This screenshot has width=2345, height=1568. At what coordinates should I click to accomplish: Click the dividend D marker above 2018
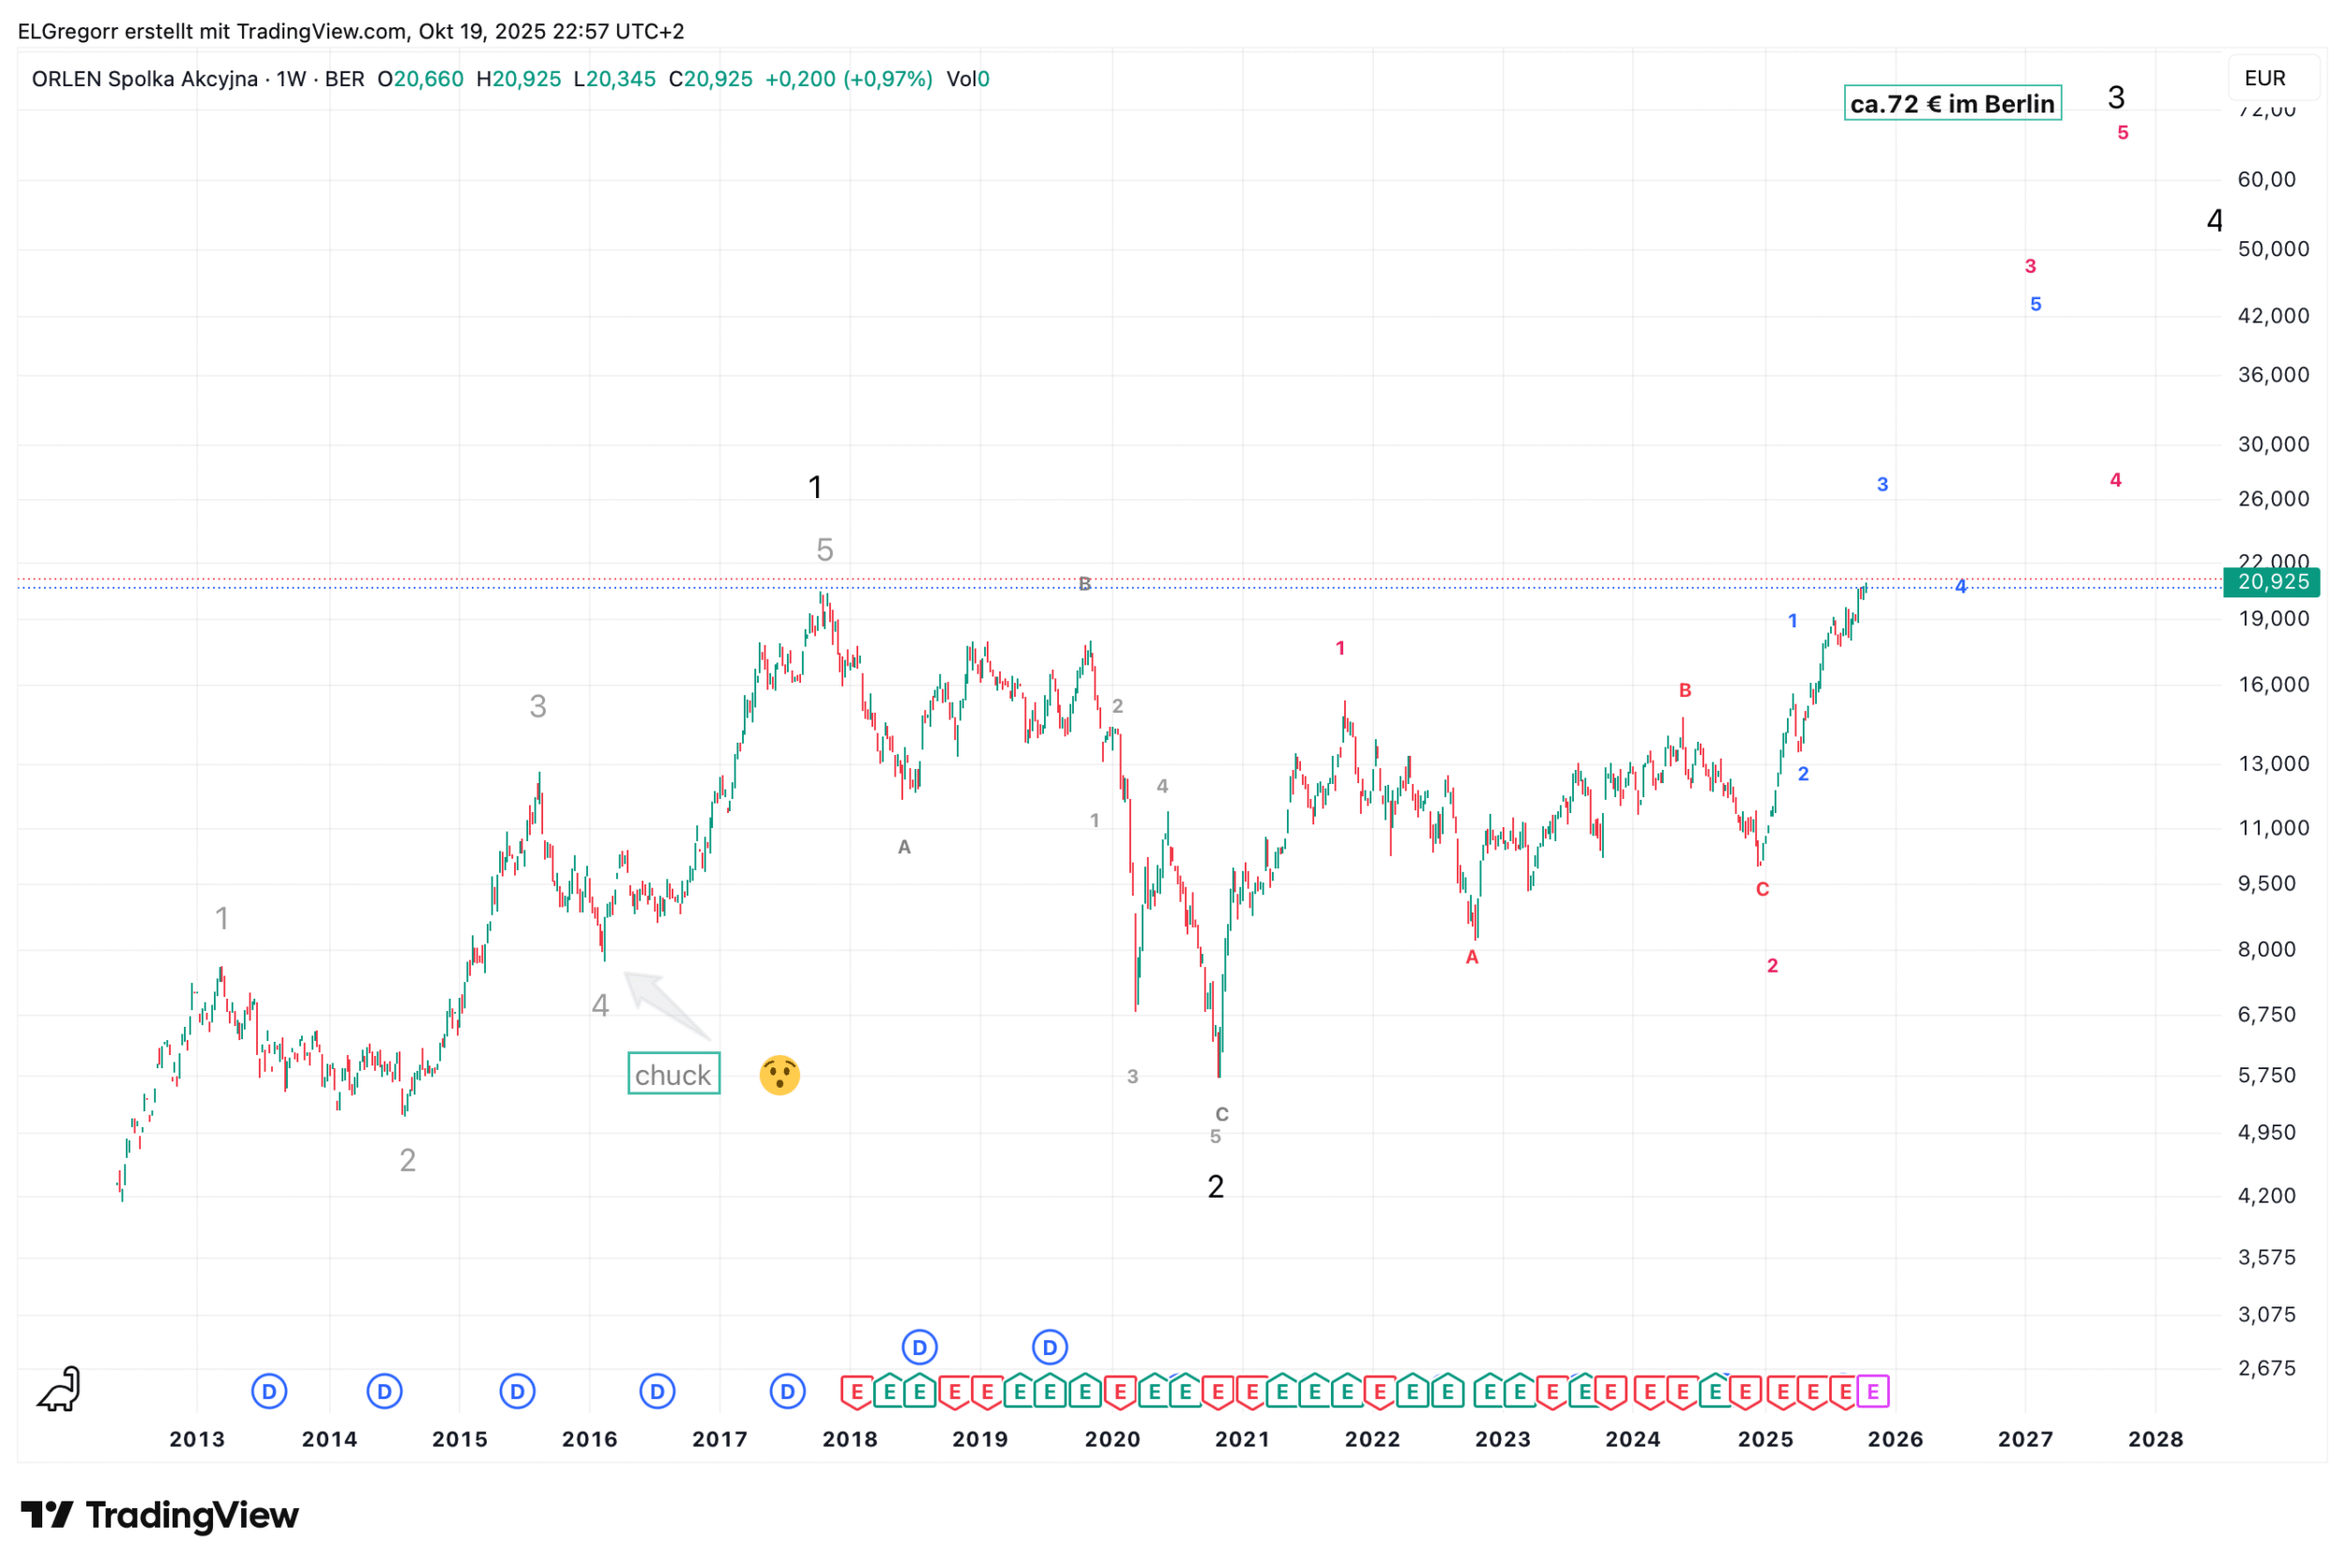pos(919,1347)
